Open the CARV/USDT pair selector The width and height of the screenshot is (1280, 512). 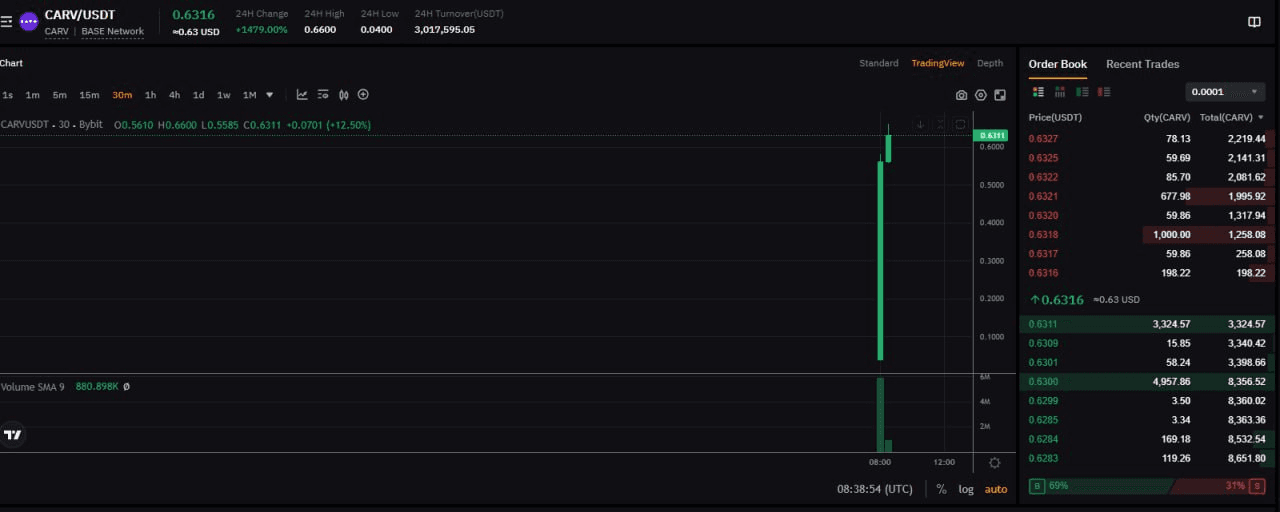80,14
